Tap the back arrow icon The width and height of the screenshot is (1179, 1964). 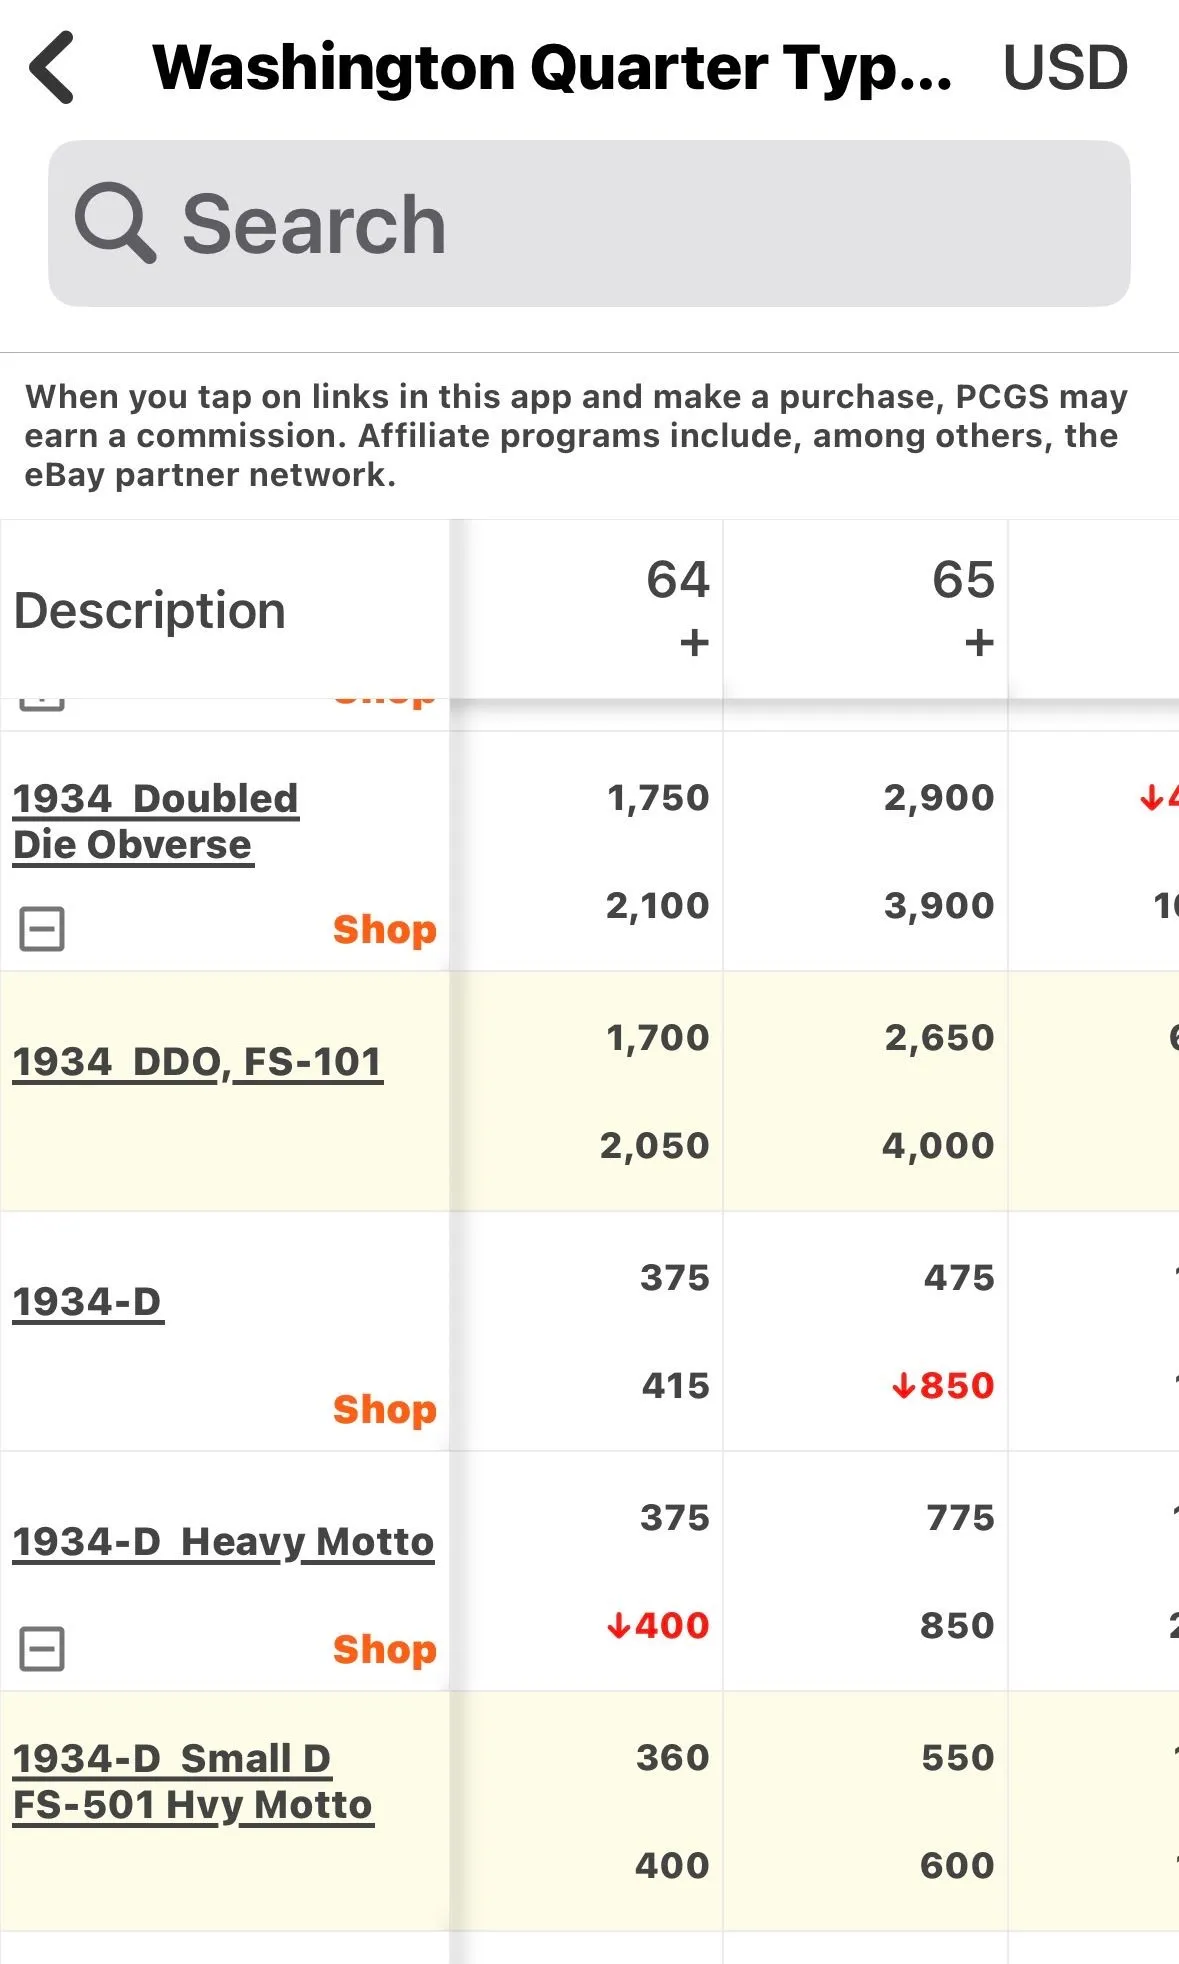click(52, 67)
